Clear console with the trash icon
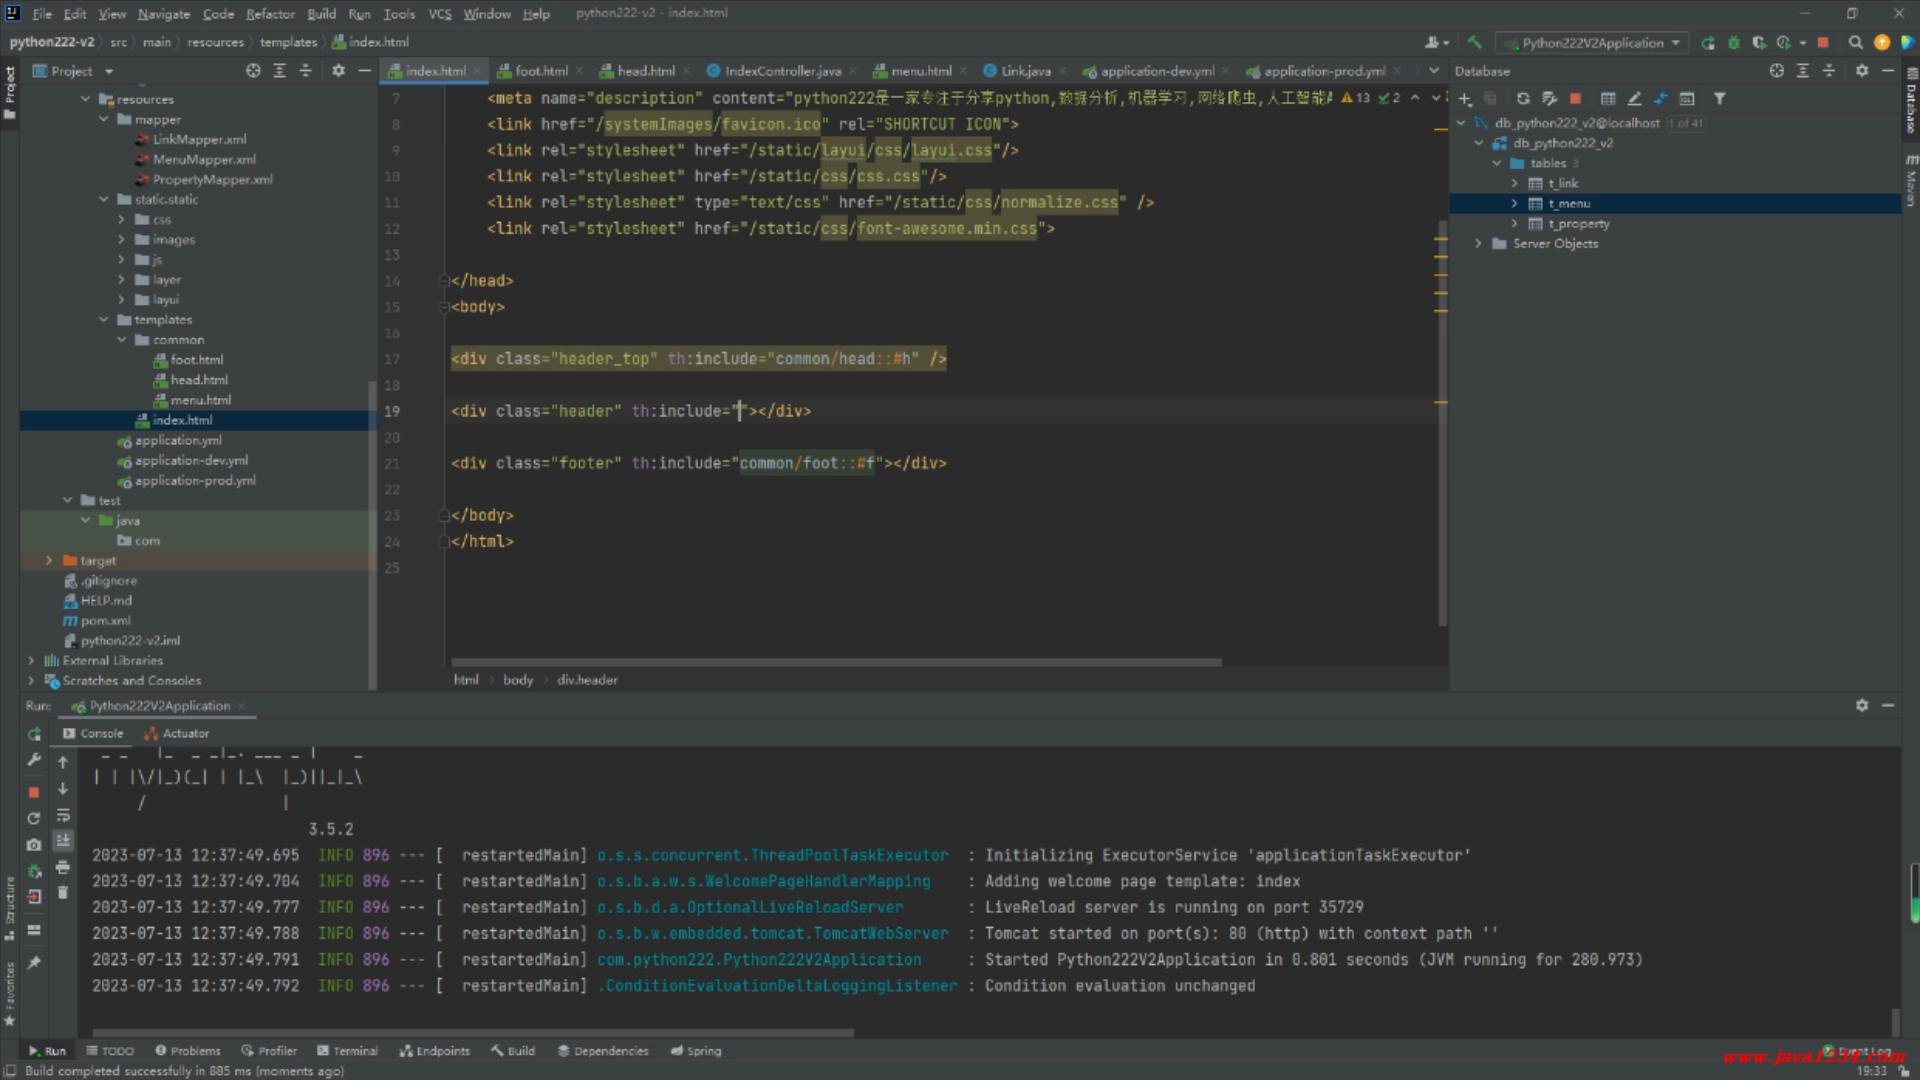1920x1080 pixels. (x=63, y=892)
